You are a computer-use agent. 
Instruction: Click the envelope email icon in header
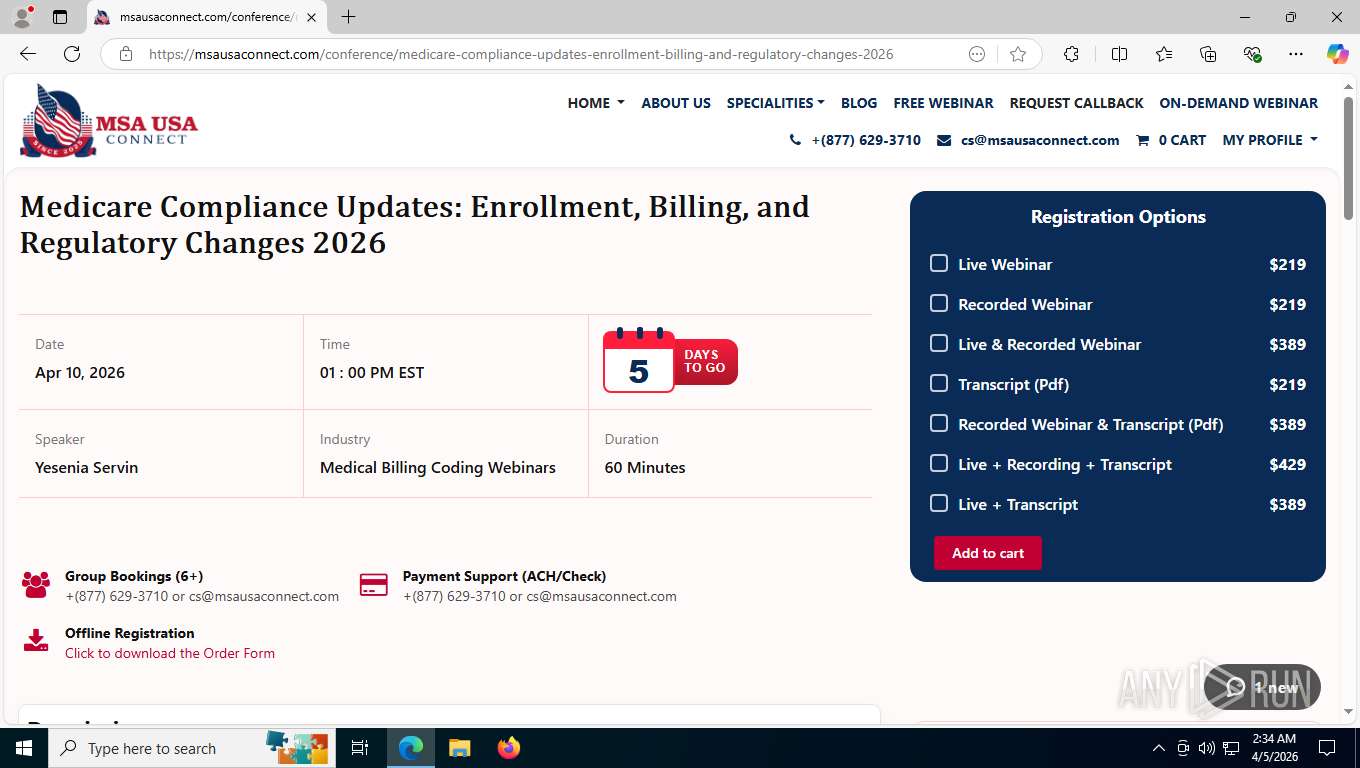pos(944,140)
